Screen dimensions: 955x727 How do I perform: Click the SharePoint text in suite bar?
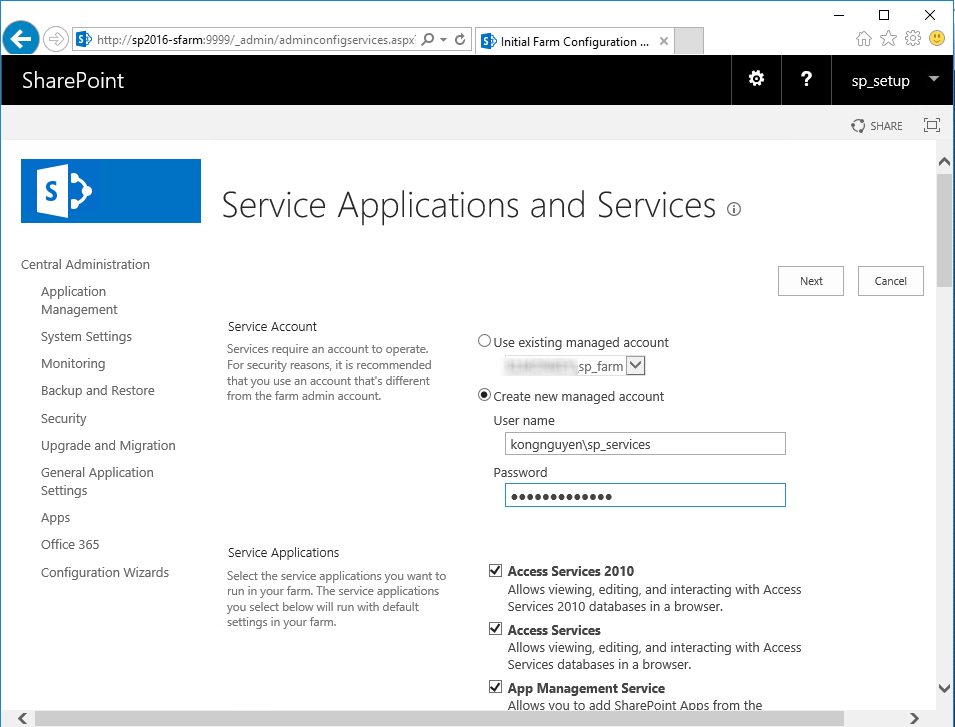pyautogui.click(x=73, y=80)
